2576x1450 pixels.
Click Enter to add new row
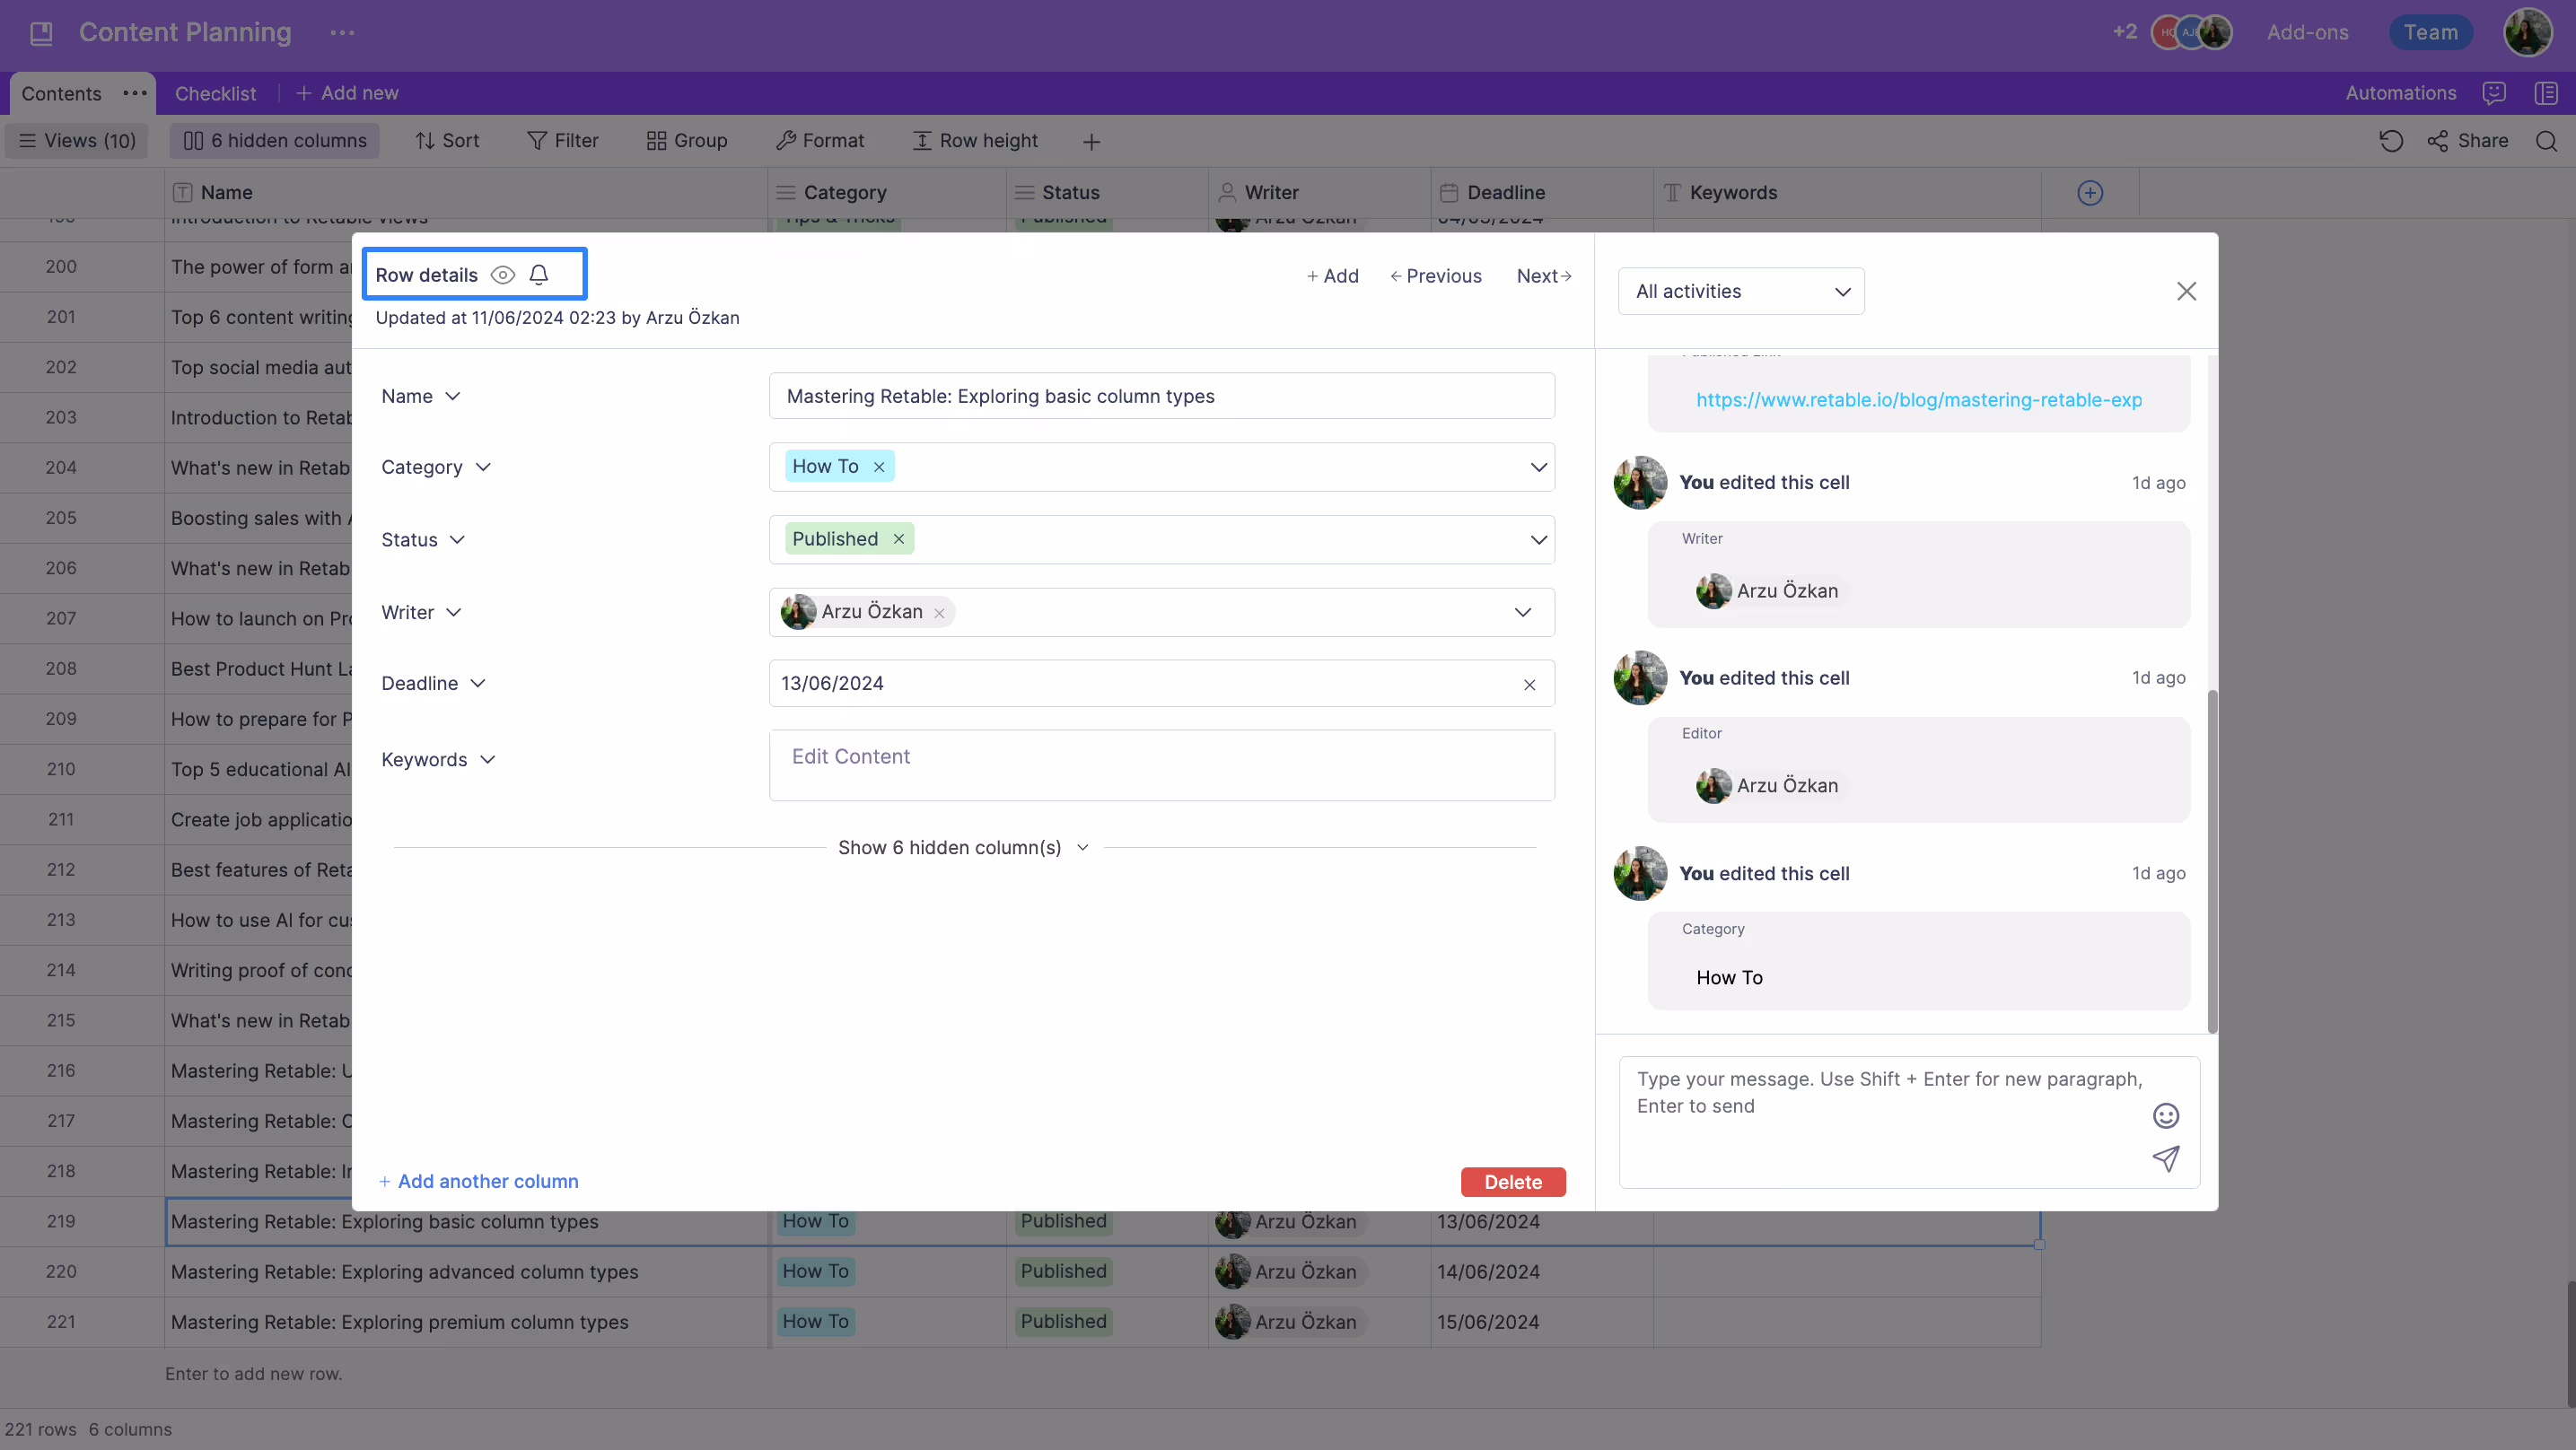(254, 1374)
